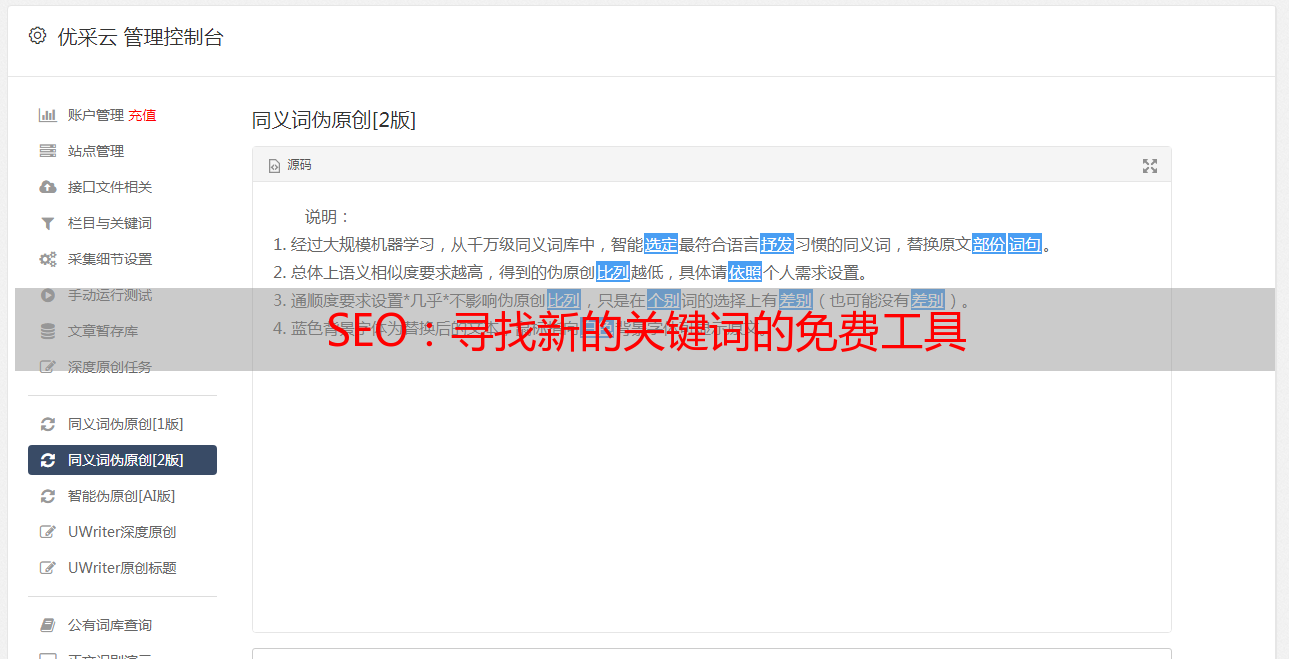Click the 同义词伪原创[2版] page heading
The image size is (1289, 659).
[x=334, y=120]
